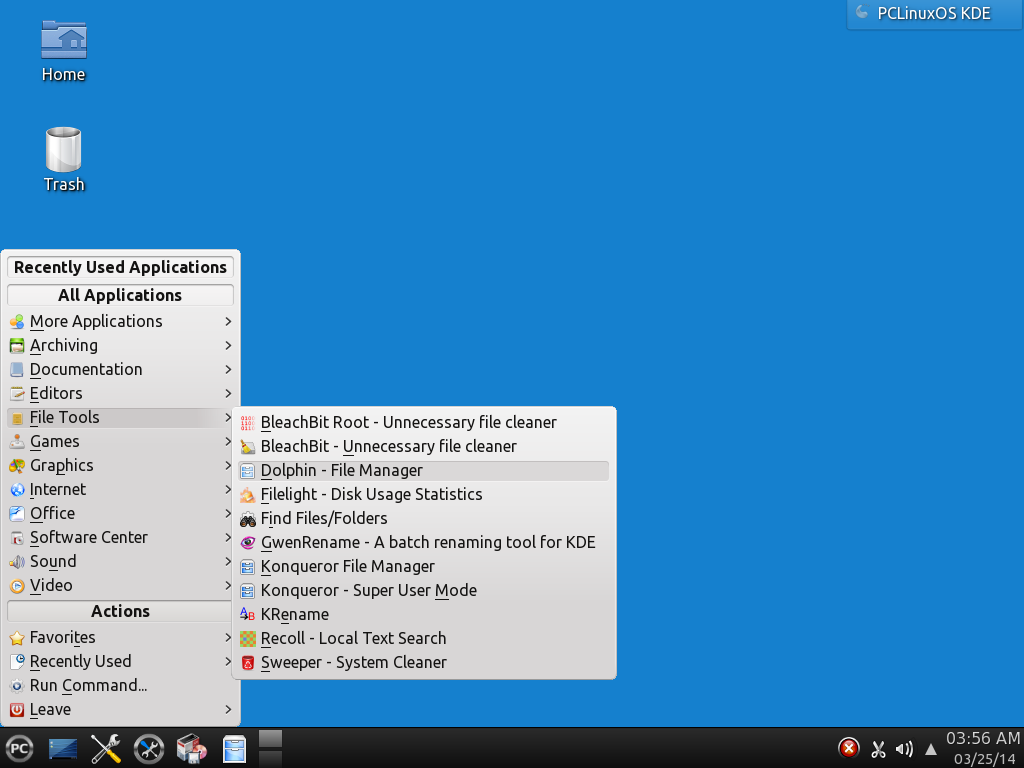Open the round wrench control center icon
The height and width of the screenshot is (768, 1024).
click(149, 749)
